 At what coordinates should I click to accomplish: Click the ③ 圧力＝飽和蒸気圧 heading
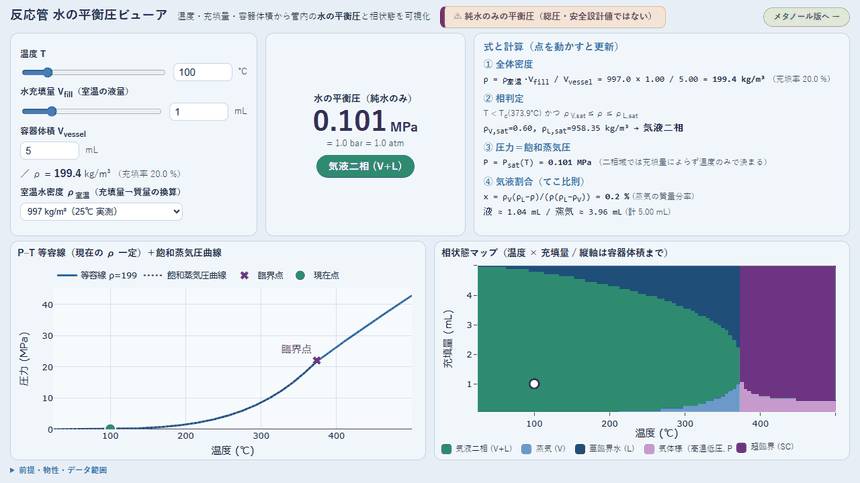coord(527,147)
